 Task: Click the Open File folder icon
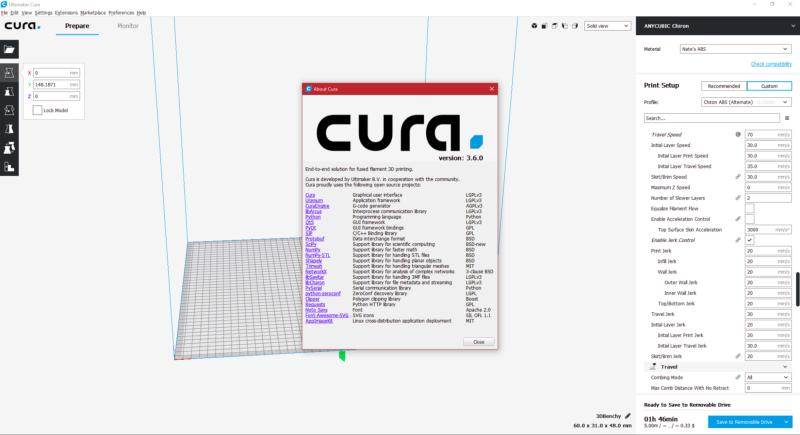[x=10, y=48]
